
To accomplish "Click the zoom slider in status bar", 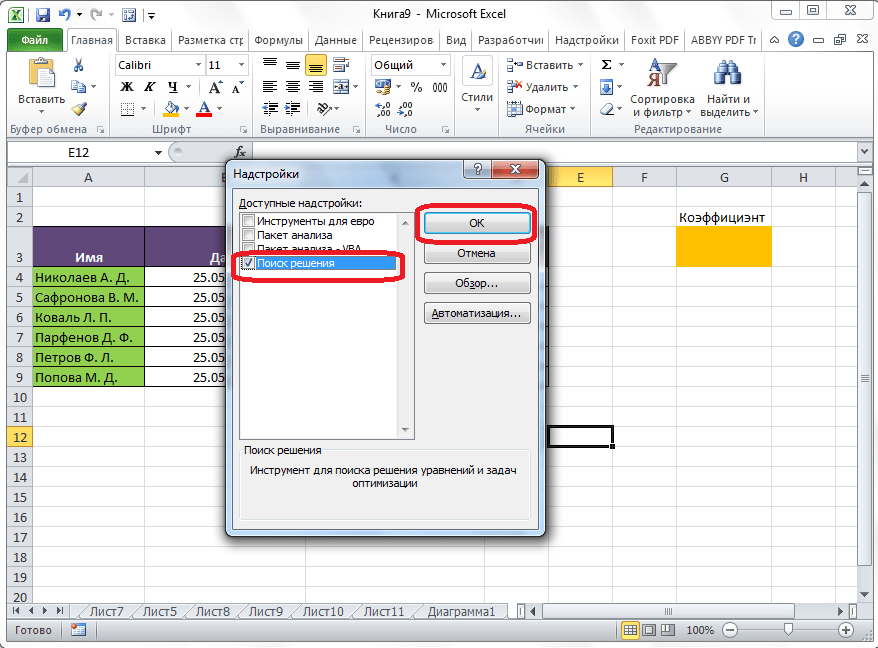I will click(x=789, y=630).
